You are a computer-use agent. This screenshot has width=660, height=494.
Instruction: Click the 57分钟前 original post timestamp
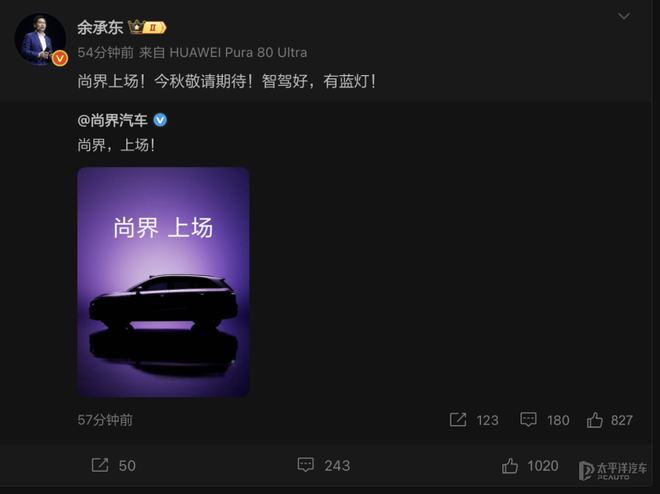coord(105,420)
